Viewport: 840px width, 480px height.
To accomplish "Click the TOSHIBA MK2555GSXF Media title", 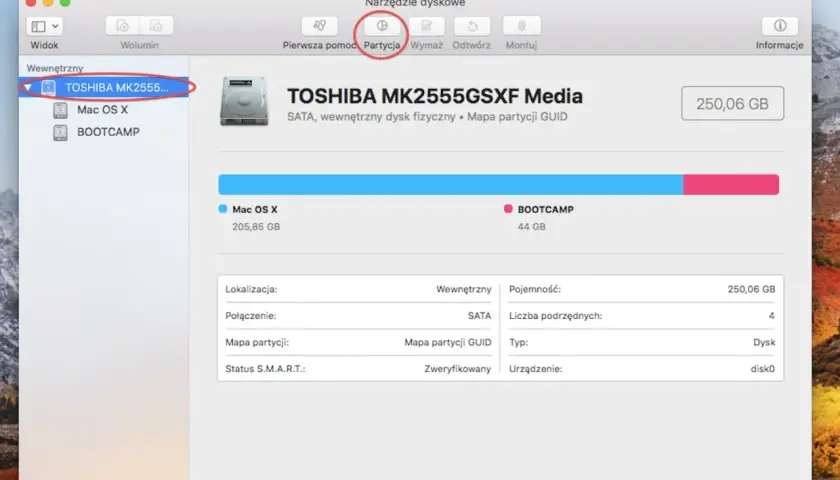I will click(x=434, y=96).
